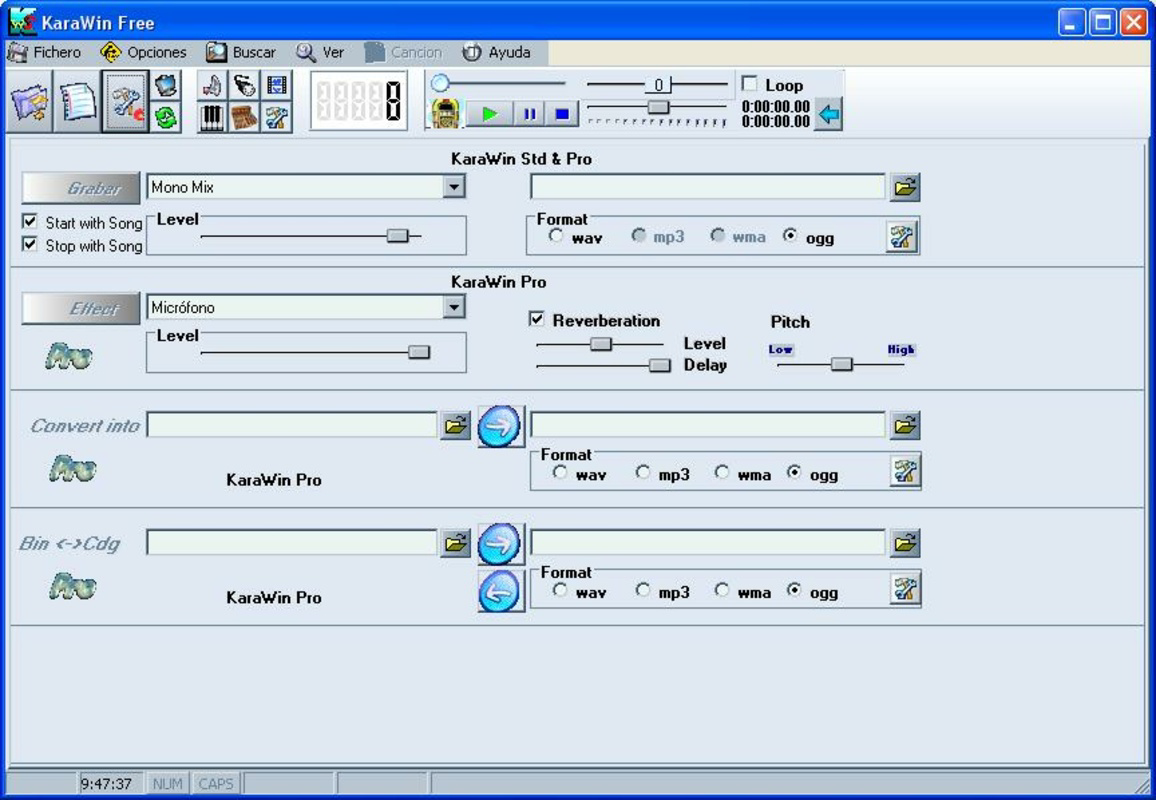Expand the Micrófono dropdown
1156x800 pixels.
coord(454,307)
